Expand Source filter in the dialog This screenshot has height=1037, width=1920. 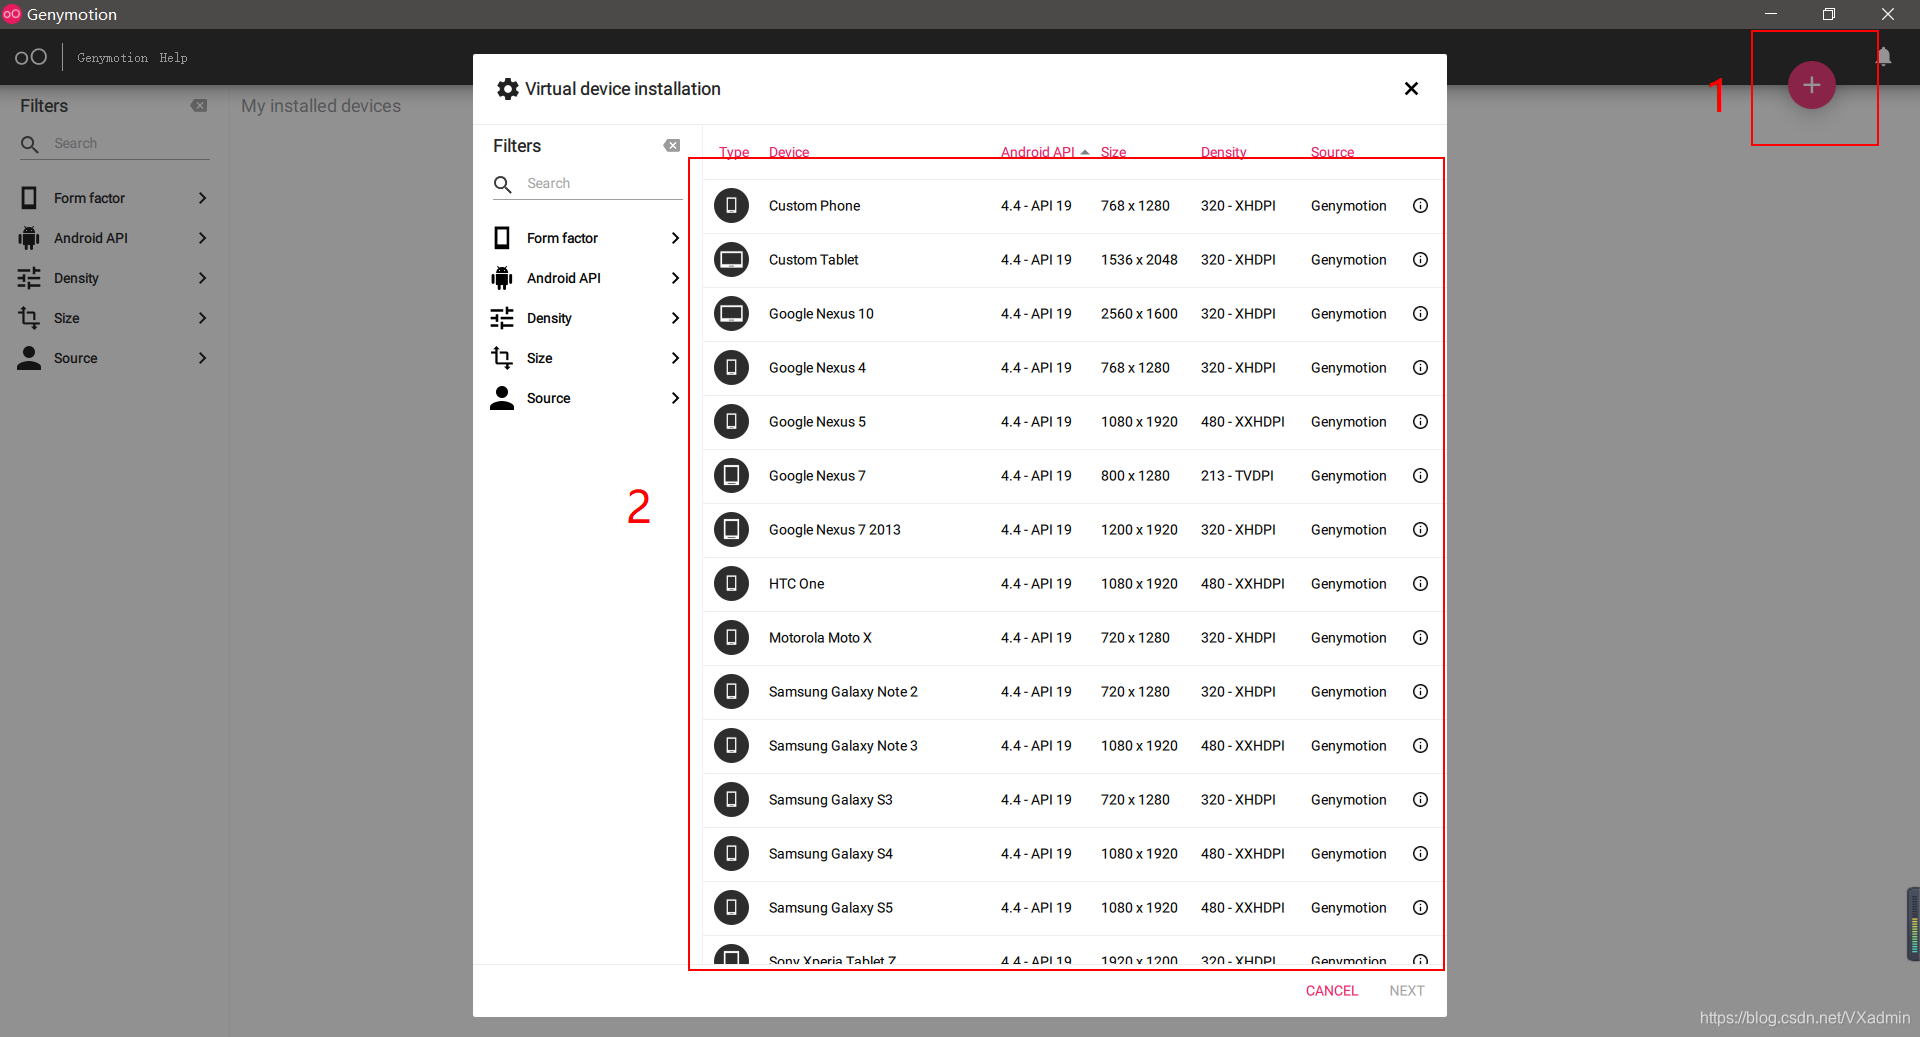coord(586,398)
